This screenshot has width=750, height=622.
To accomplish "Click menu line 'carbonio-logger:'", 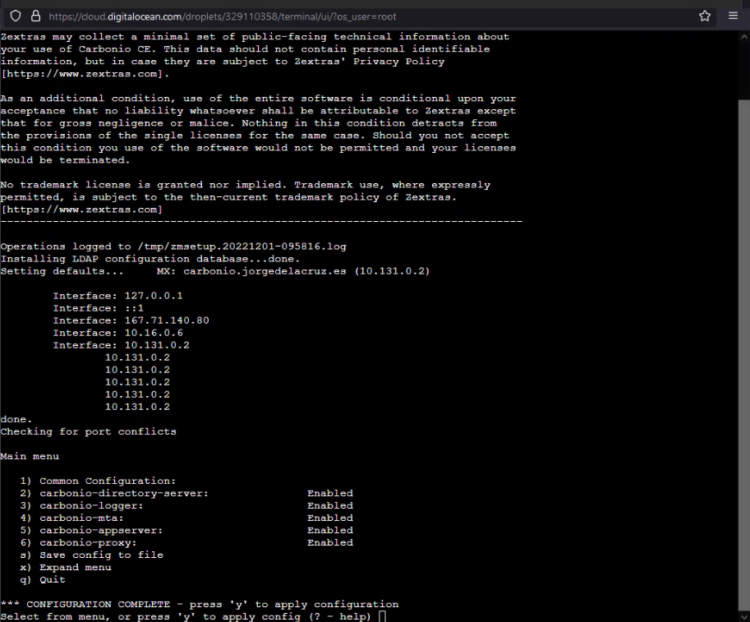I will tap(91, 506).
